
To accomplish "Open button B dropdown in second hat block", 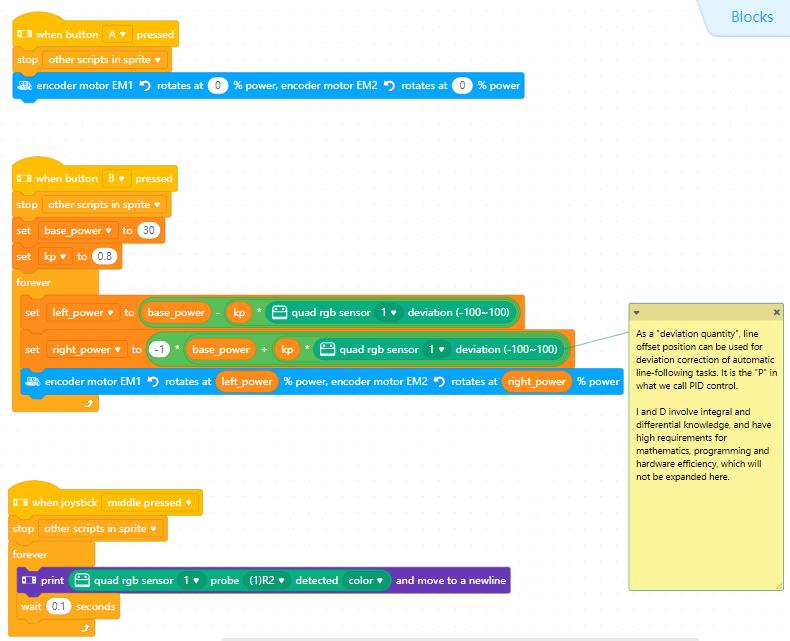I will (x=116, y=178).
